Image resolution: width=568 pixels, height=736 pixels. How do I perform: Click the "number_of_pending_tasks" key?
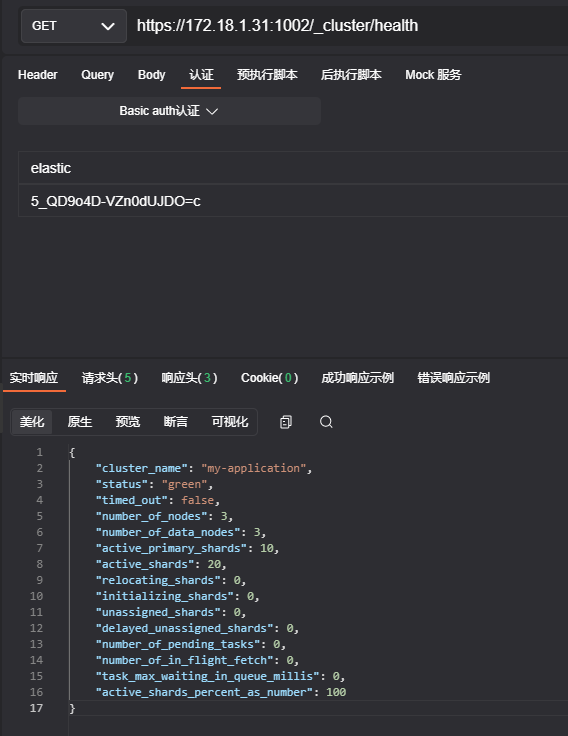tap(177, 644)
